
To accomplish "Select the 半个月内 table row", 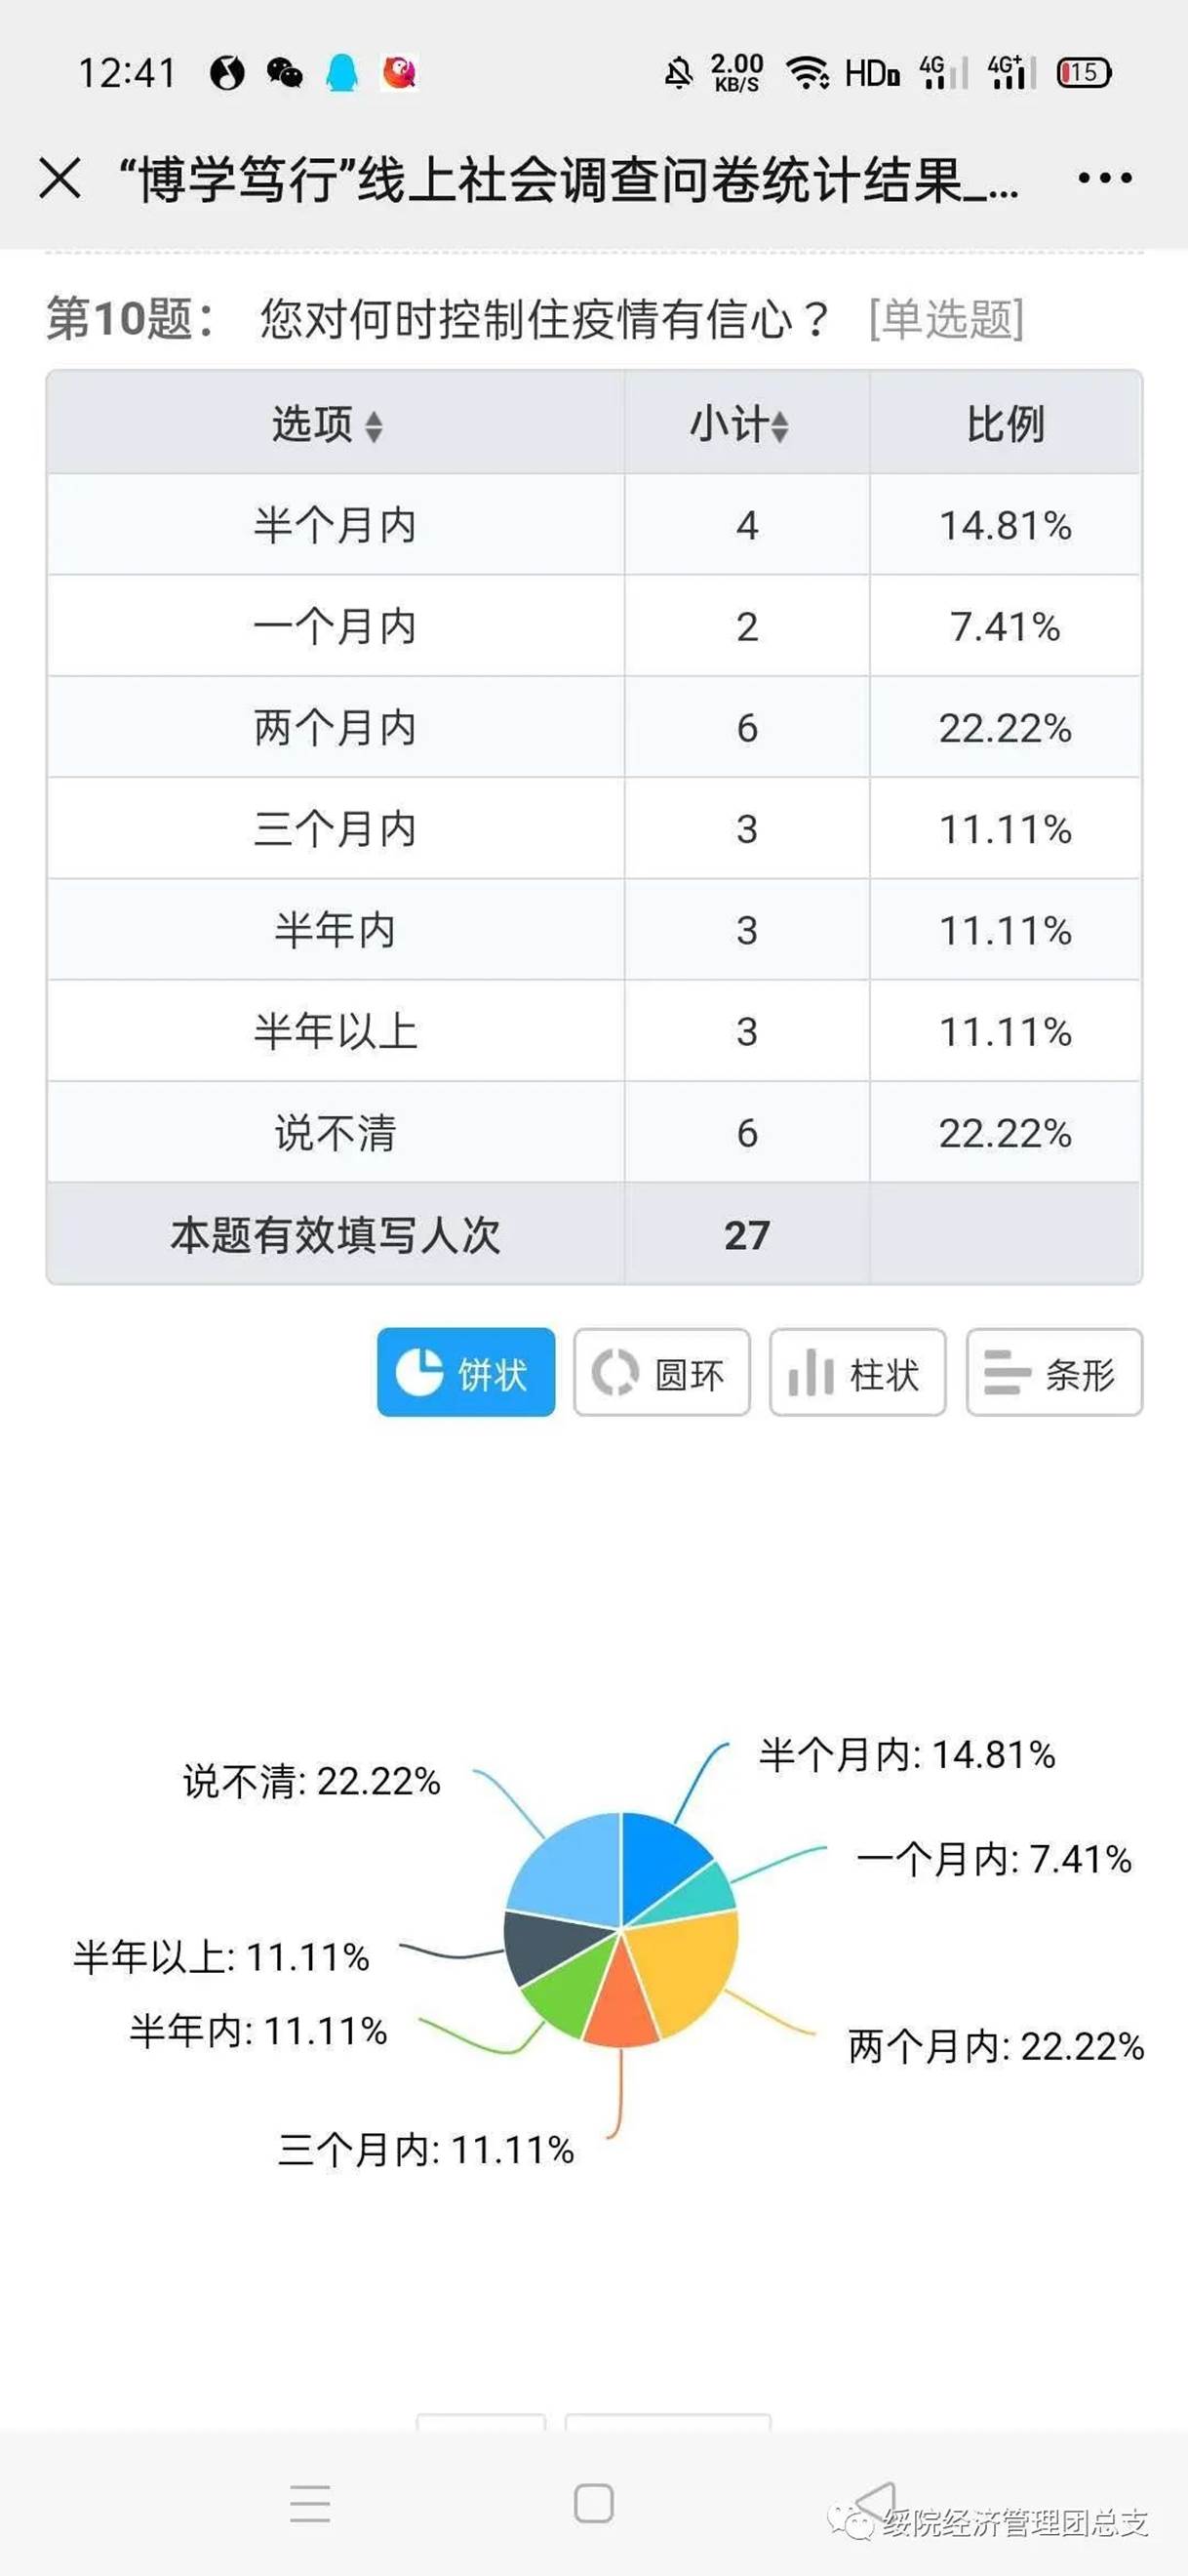I will [594, 525].
